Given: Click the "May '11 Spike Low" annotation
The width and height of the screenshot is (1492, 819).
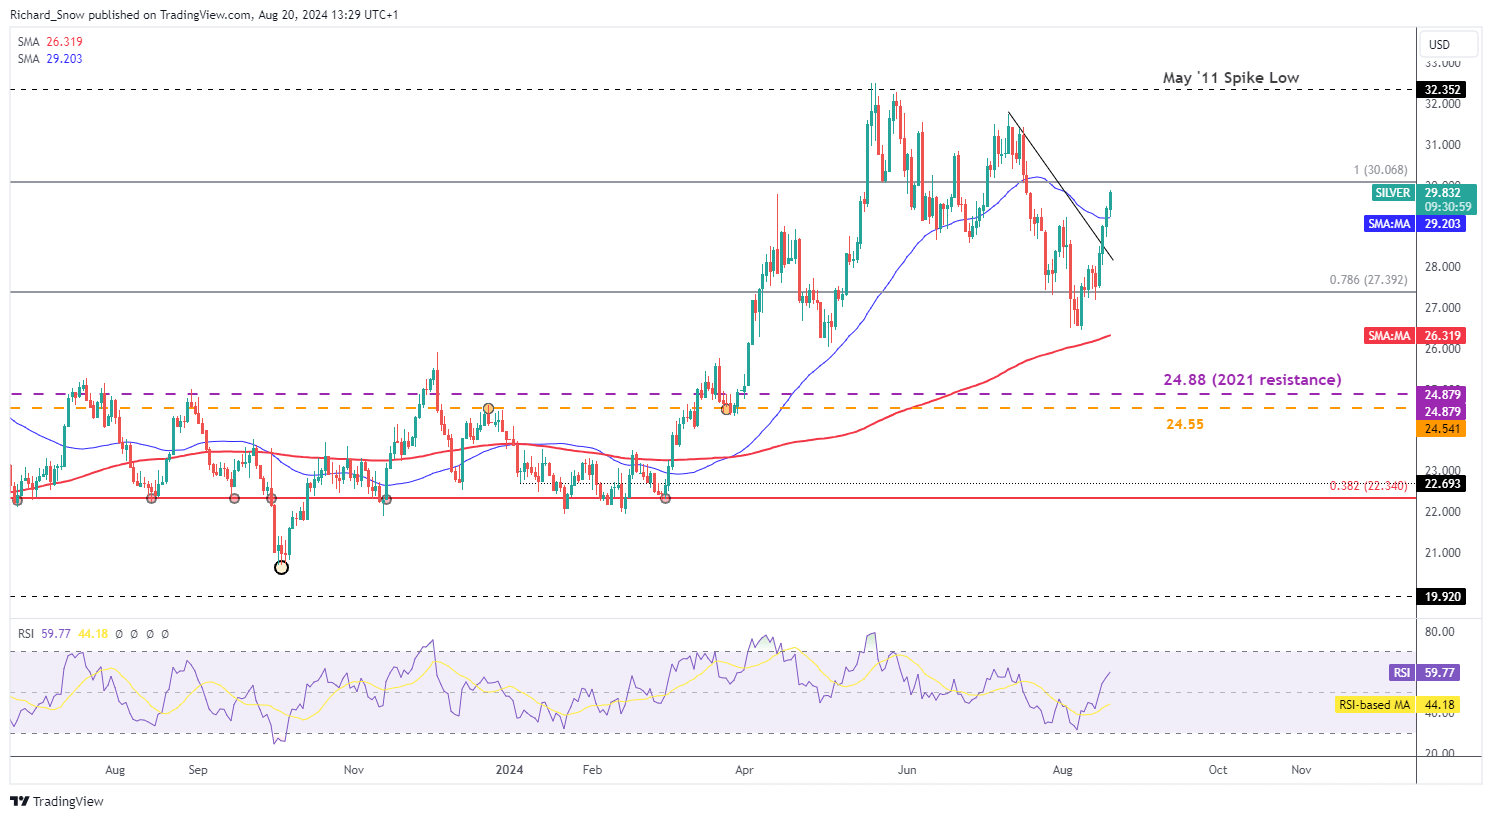Looking at the screenshot, I should 1231,77.
